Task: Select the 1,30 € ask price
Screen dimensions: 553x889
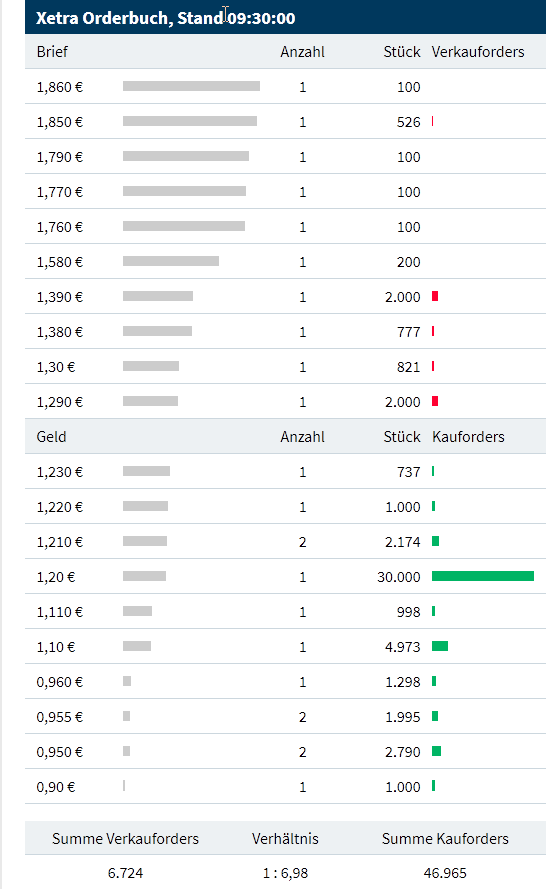Action: click(x=56, y=367)
